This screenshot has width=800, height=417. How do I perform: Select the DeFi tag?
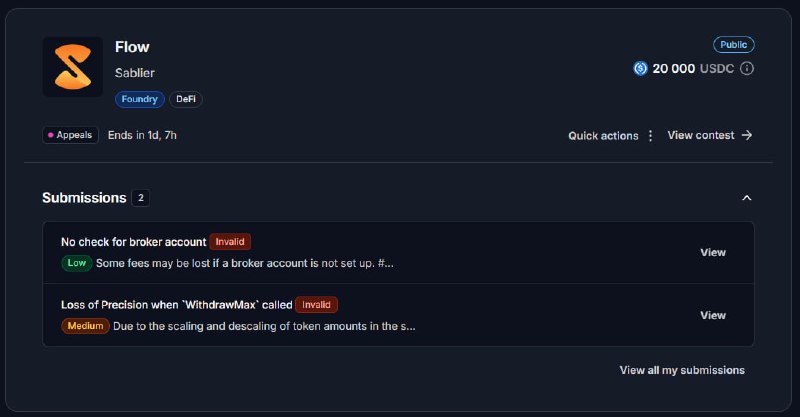tap(186, 99)
